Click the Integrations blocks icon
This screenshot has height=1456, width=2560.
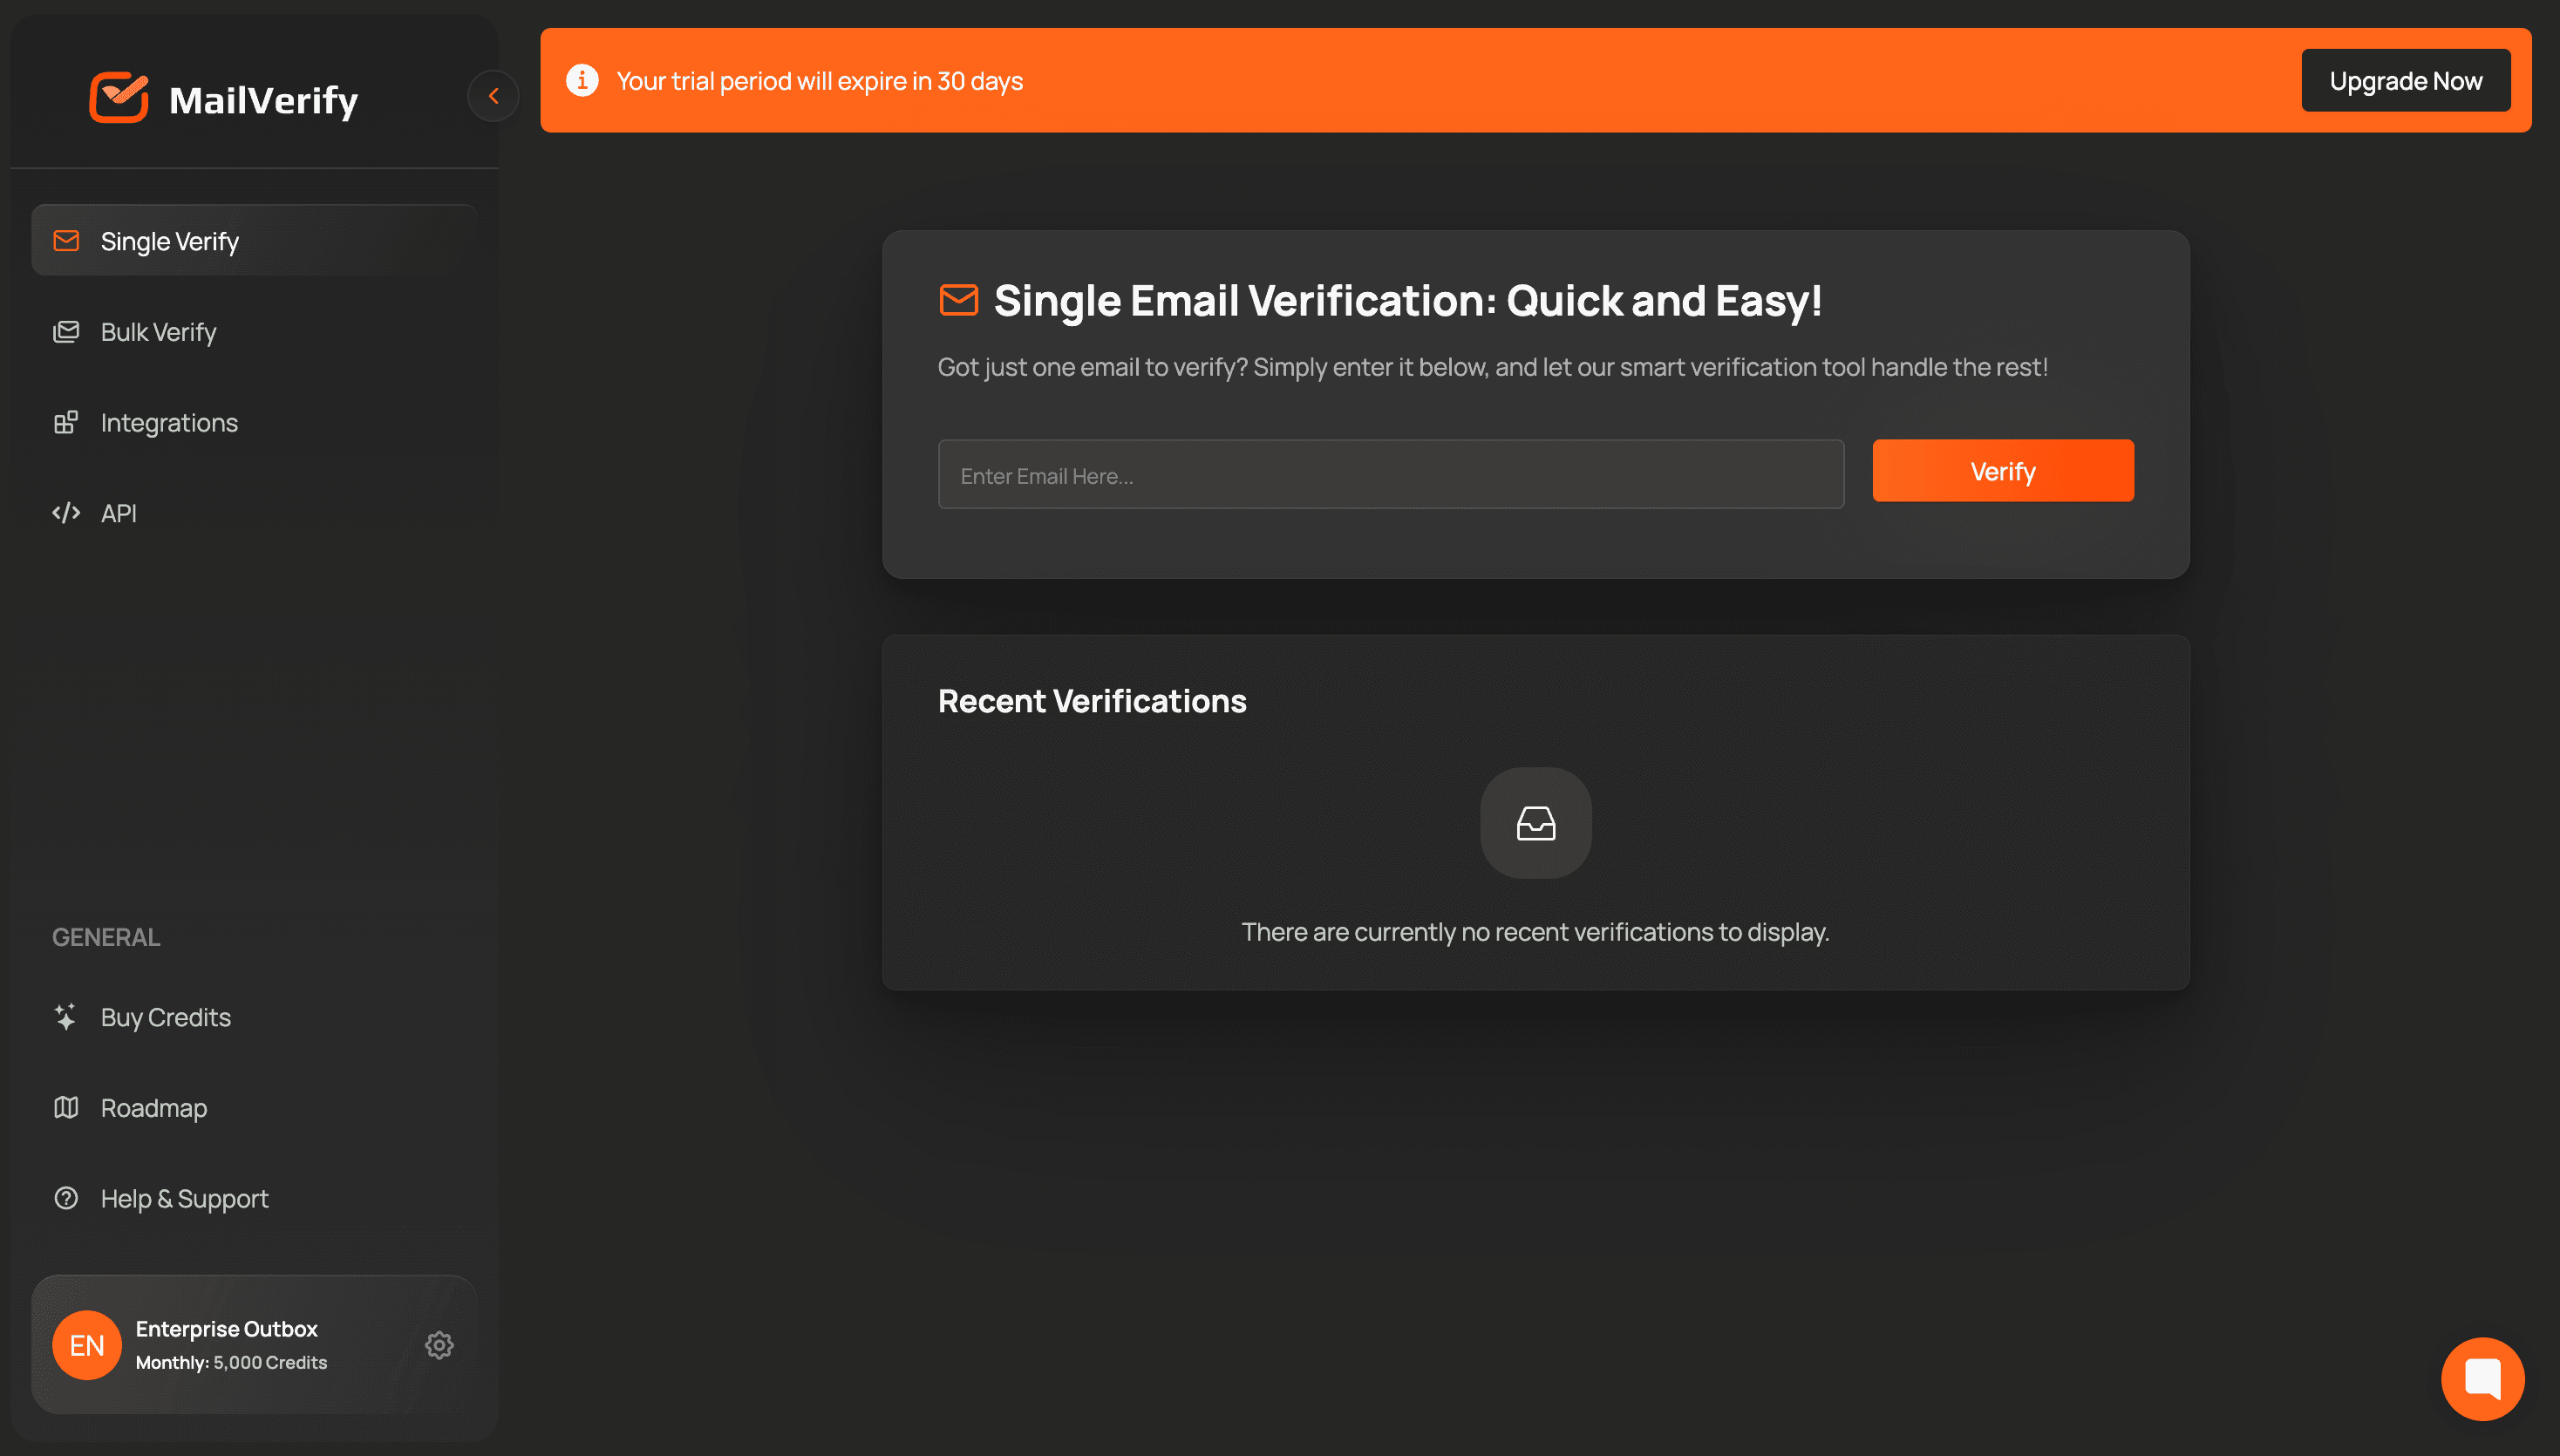(x=65, y=422)
